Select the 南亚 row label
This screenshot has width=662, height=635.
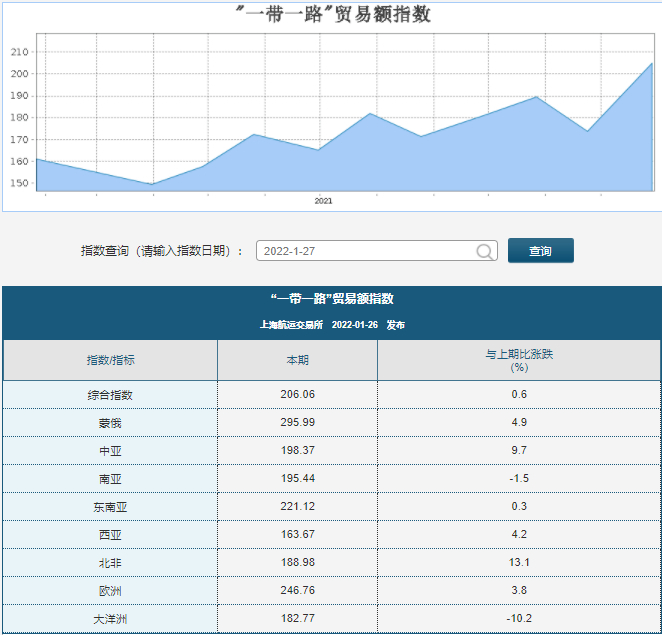[110, 479]
